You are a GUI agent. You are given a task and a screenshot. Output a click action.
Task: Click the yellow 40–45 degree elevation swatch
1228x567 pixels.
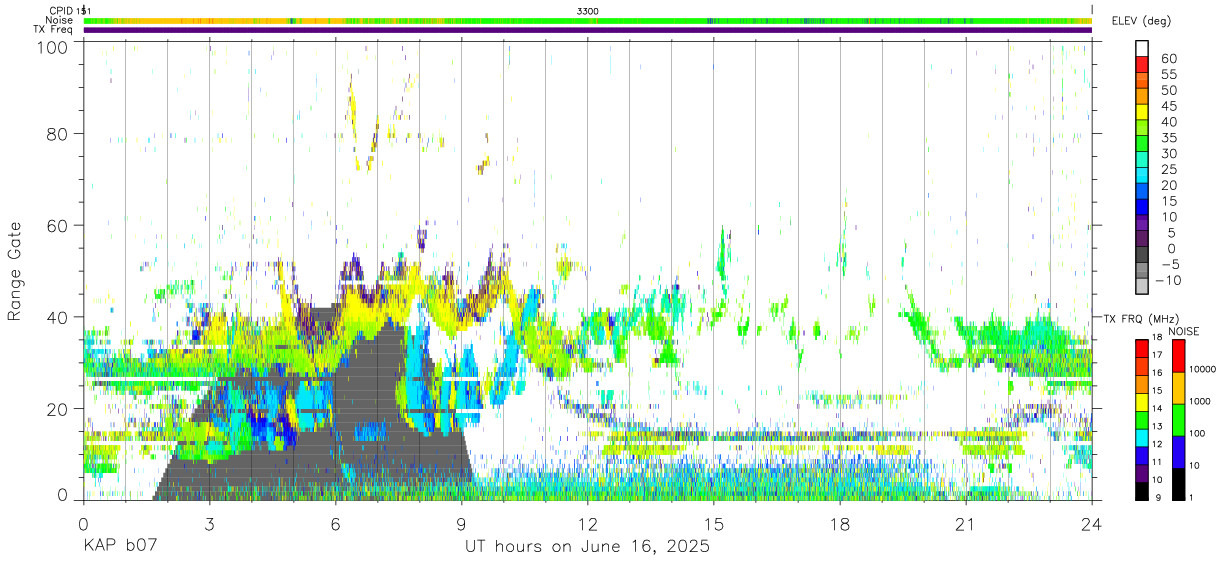[x=1142, y=113]
